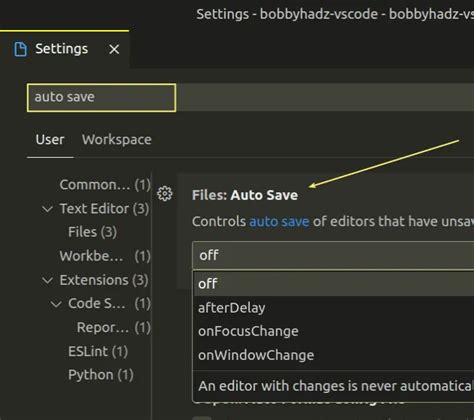Image resolution: width=474 pixels, height=420 pixels.
Task: Open the Settings editor tab
Action: (x=65, y=49)
